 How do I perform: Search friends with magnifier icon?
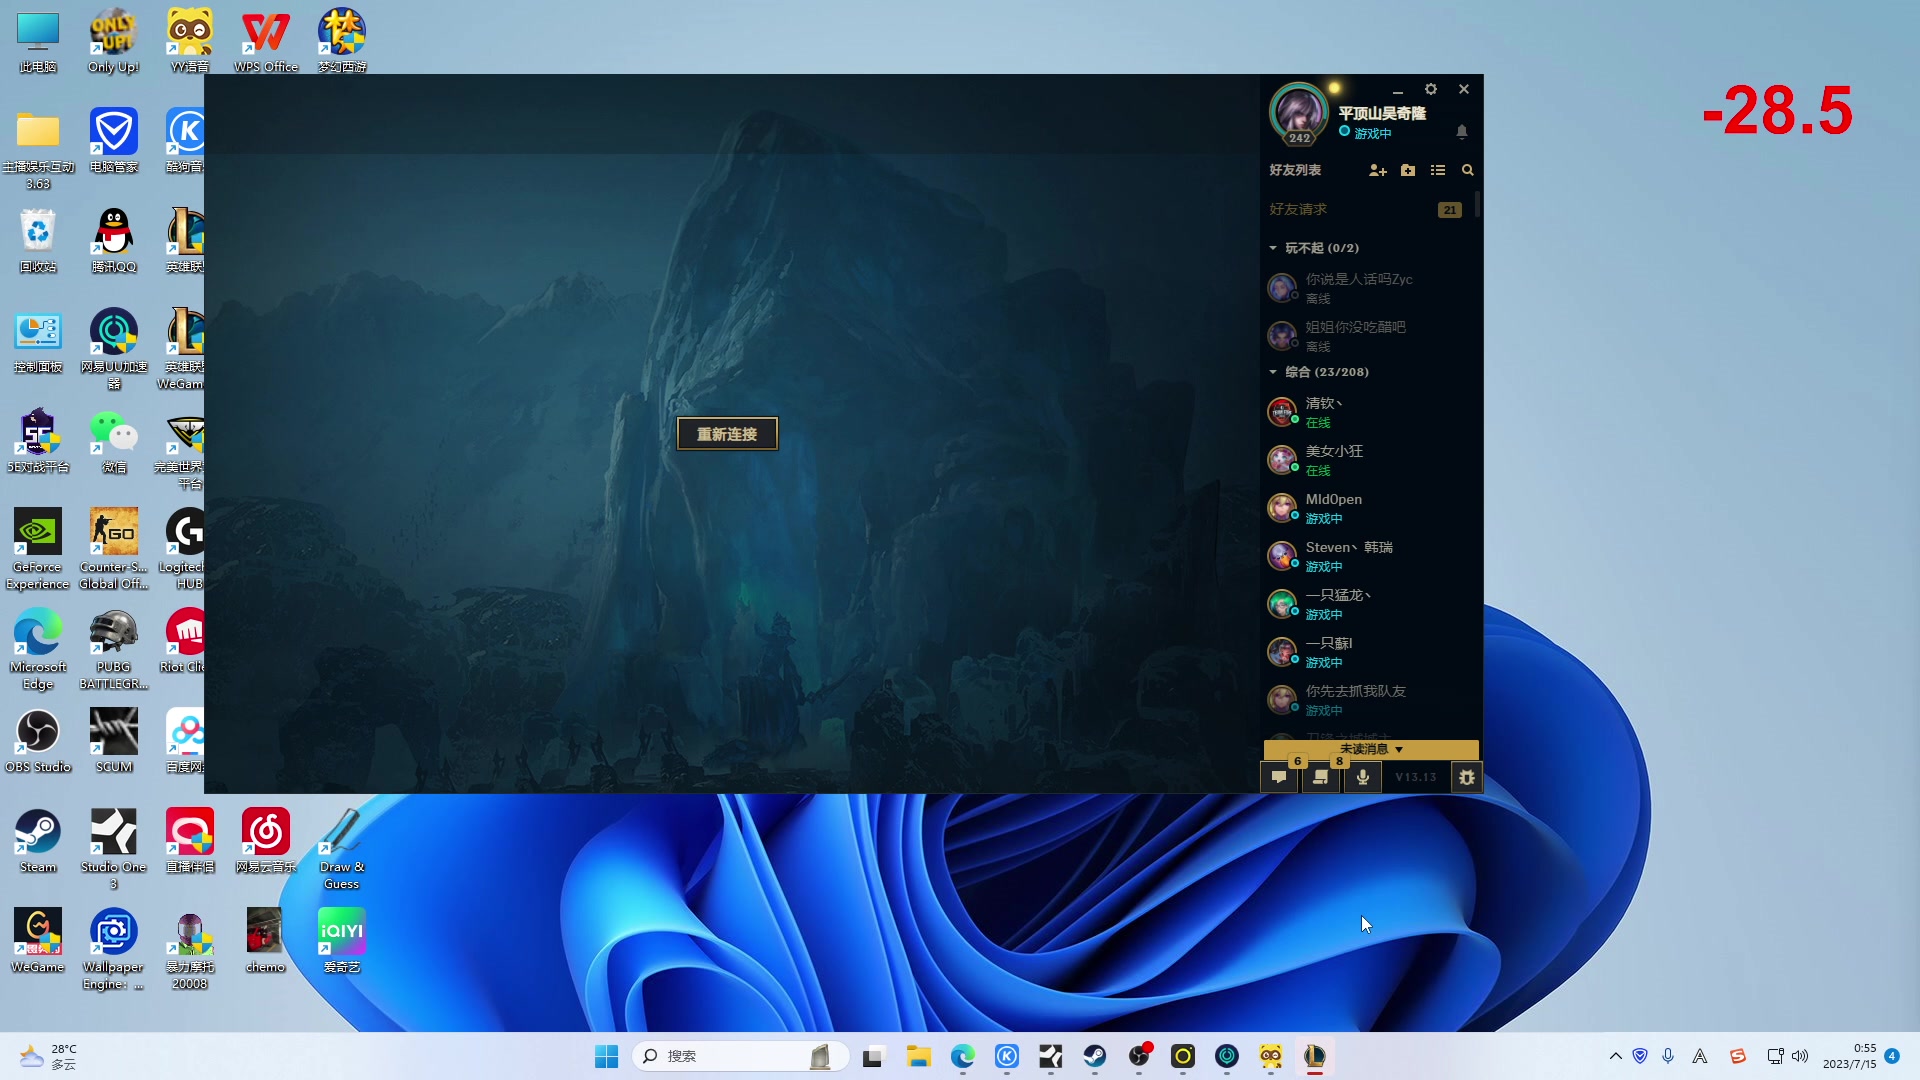1468,170
